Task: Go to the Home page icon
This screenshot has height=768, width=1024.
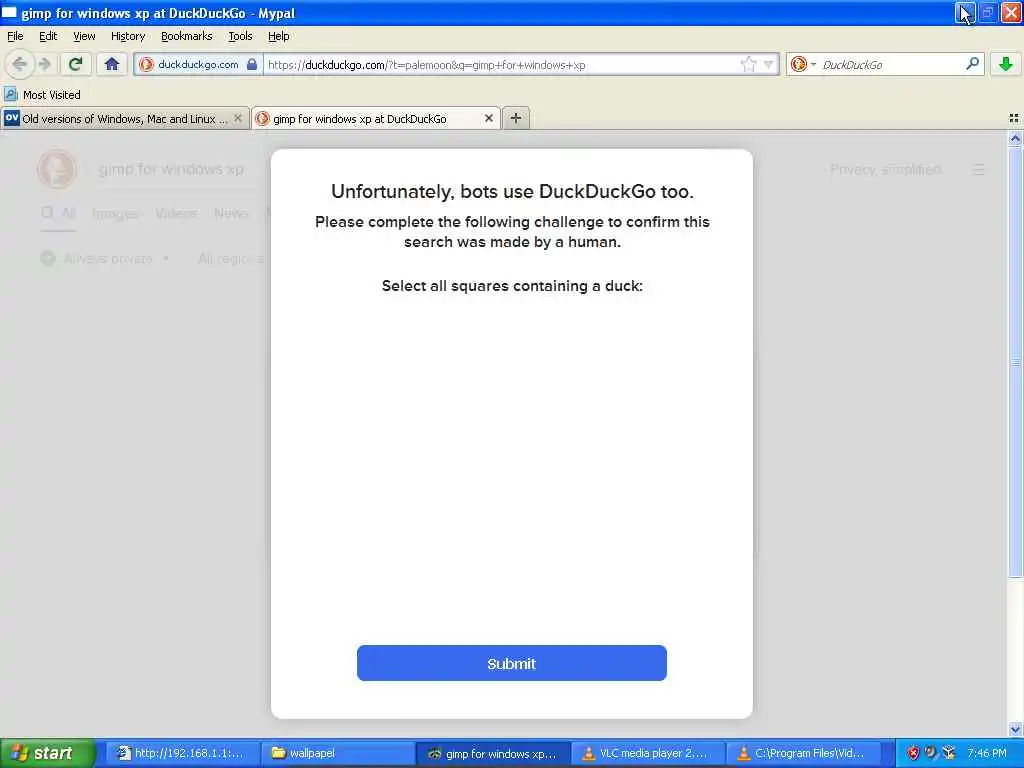Action: click(112, 64)
